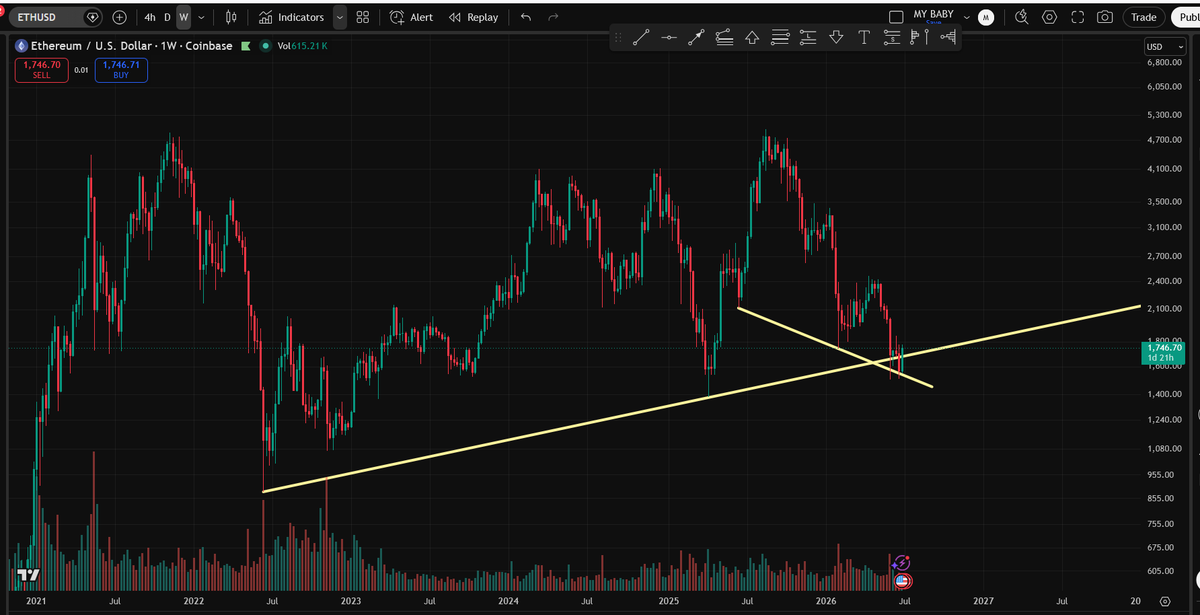Click the current price label 1,746.70 on axis
This screenshot has height=615, width=1200.
point(1162,348)
